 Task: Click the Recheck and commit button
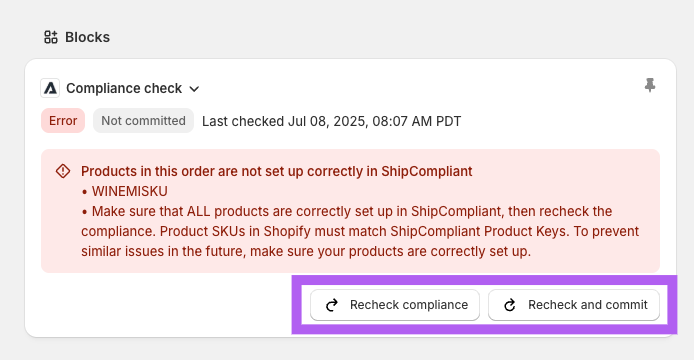pyautogui.click(x=574, y=305)
